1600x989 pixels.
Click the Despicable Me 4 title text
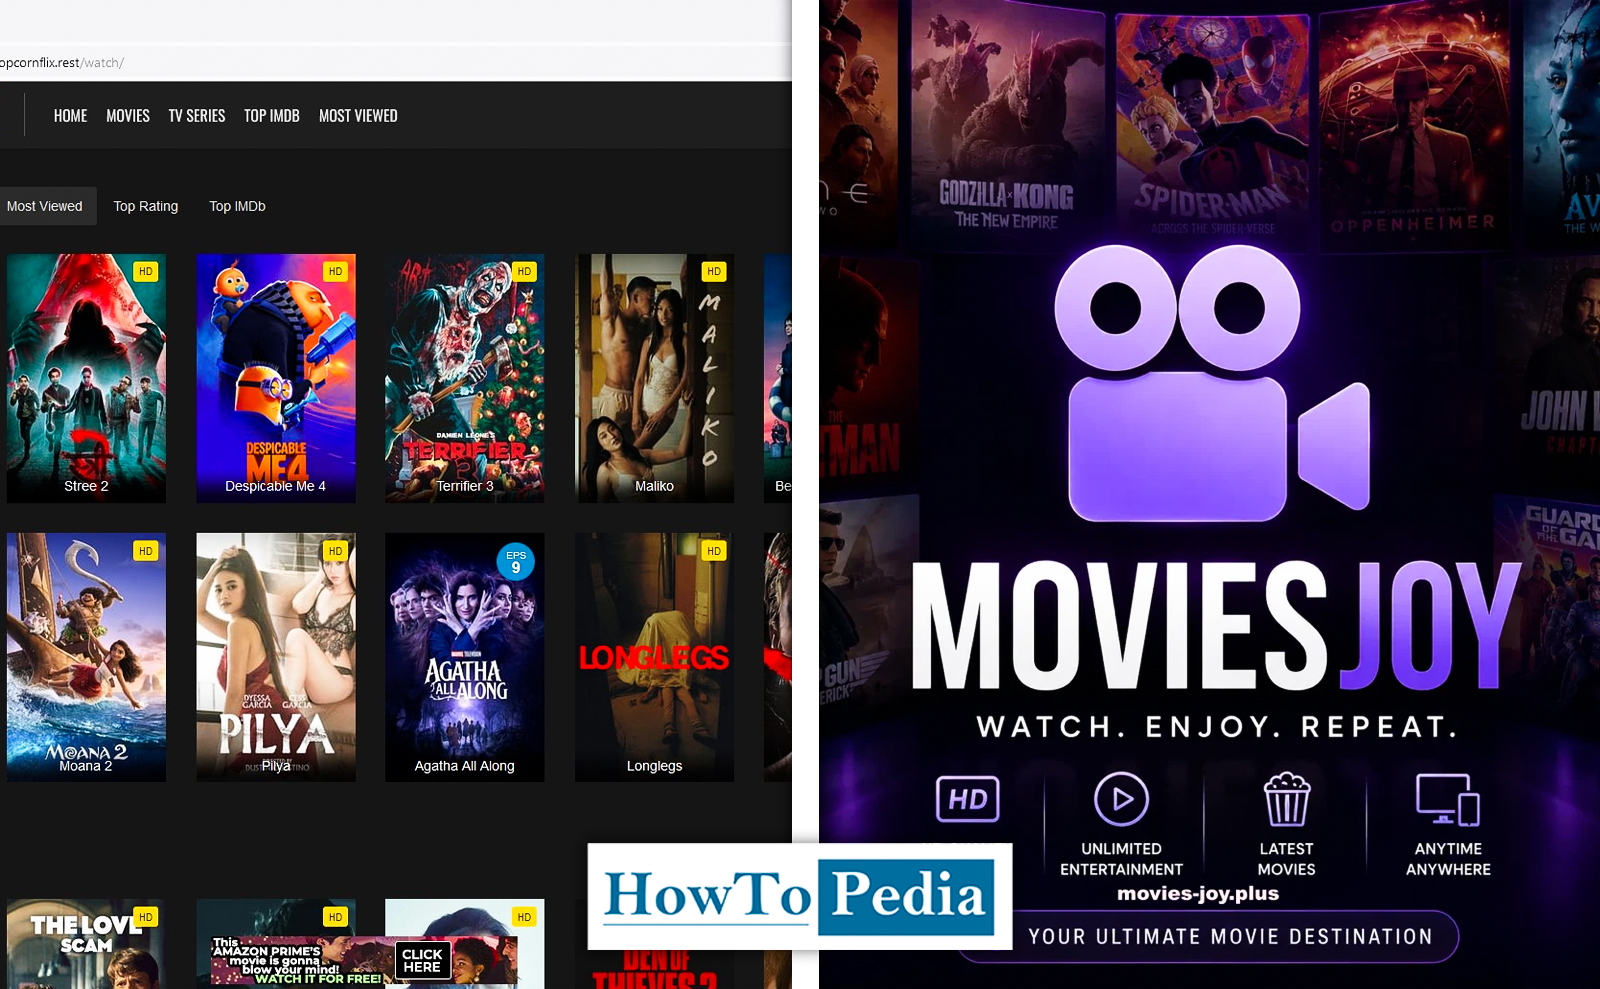click(x=276, y=486)
